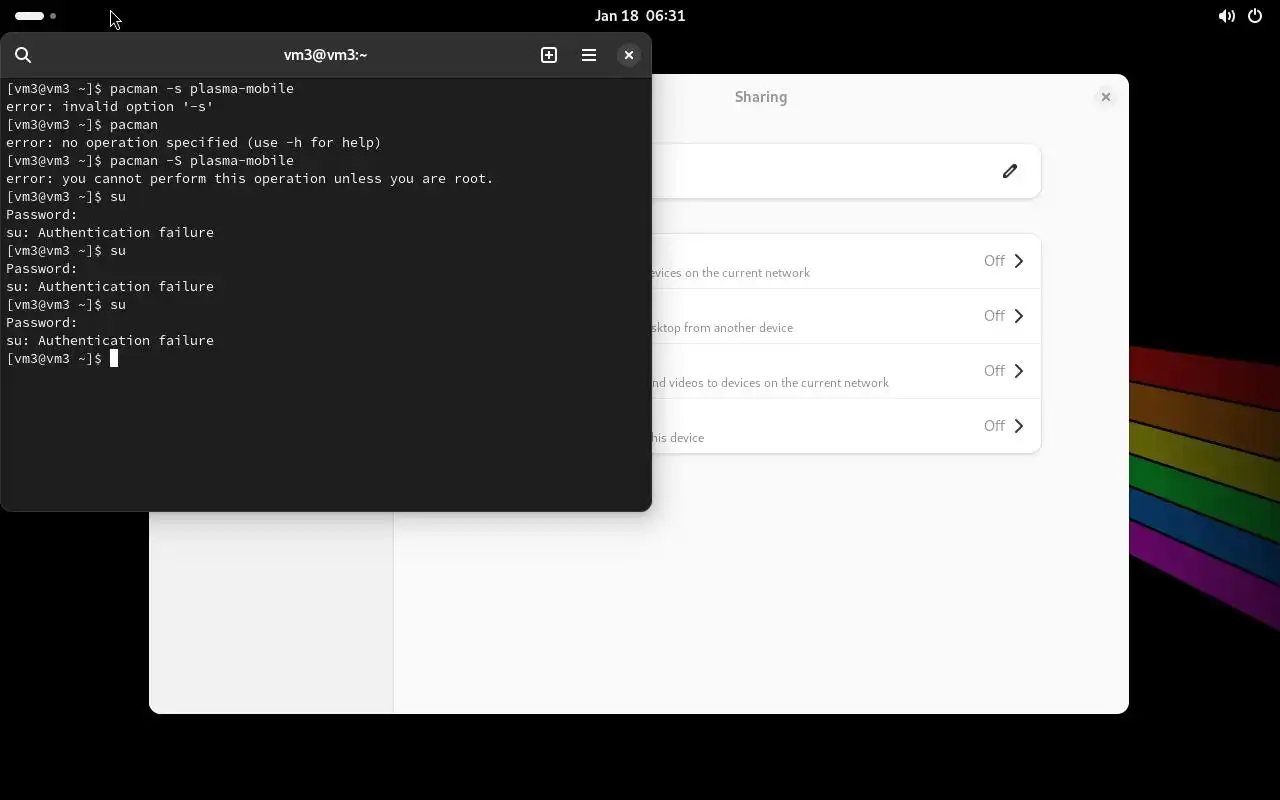Click the Activities workspace indicator
Screen dimensions: 1280x800
pos(36,16)
